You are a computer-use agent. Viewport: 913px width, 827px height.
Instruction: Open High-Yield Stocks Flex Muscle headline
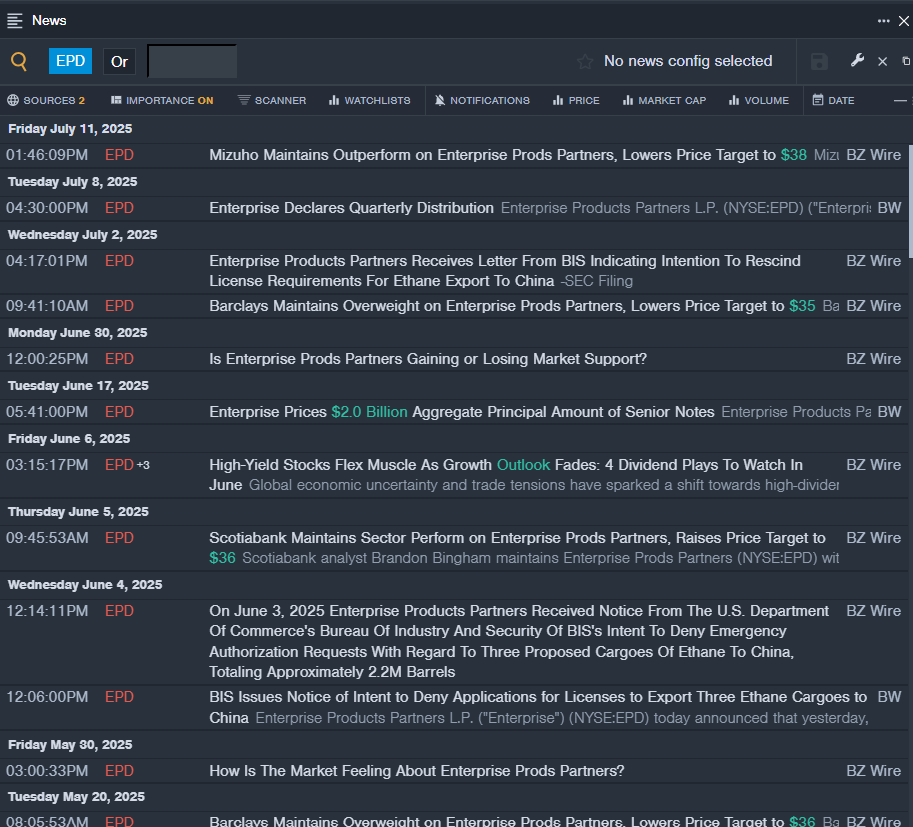(506, 475)
